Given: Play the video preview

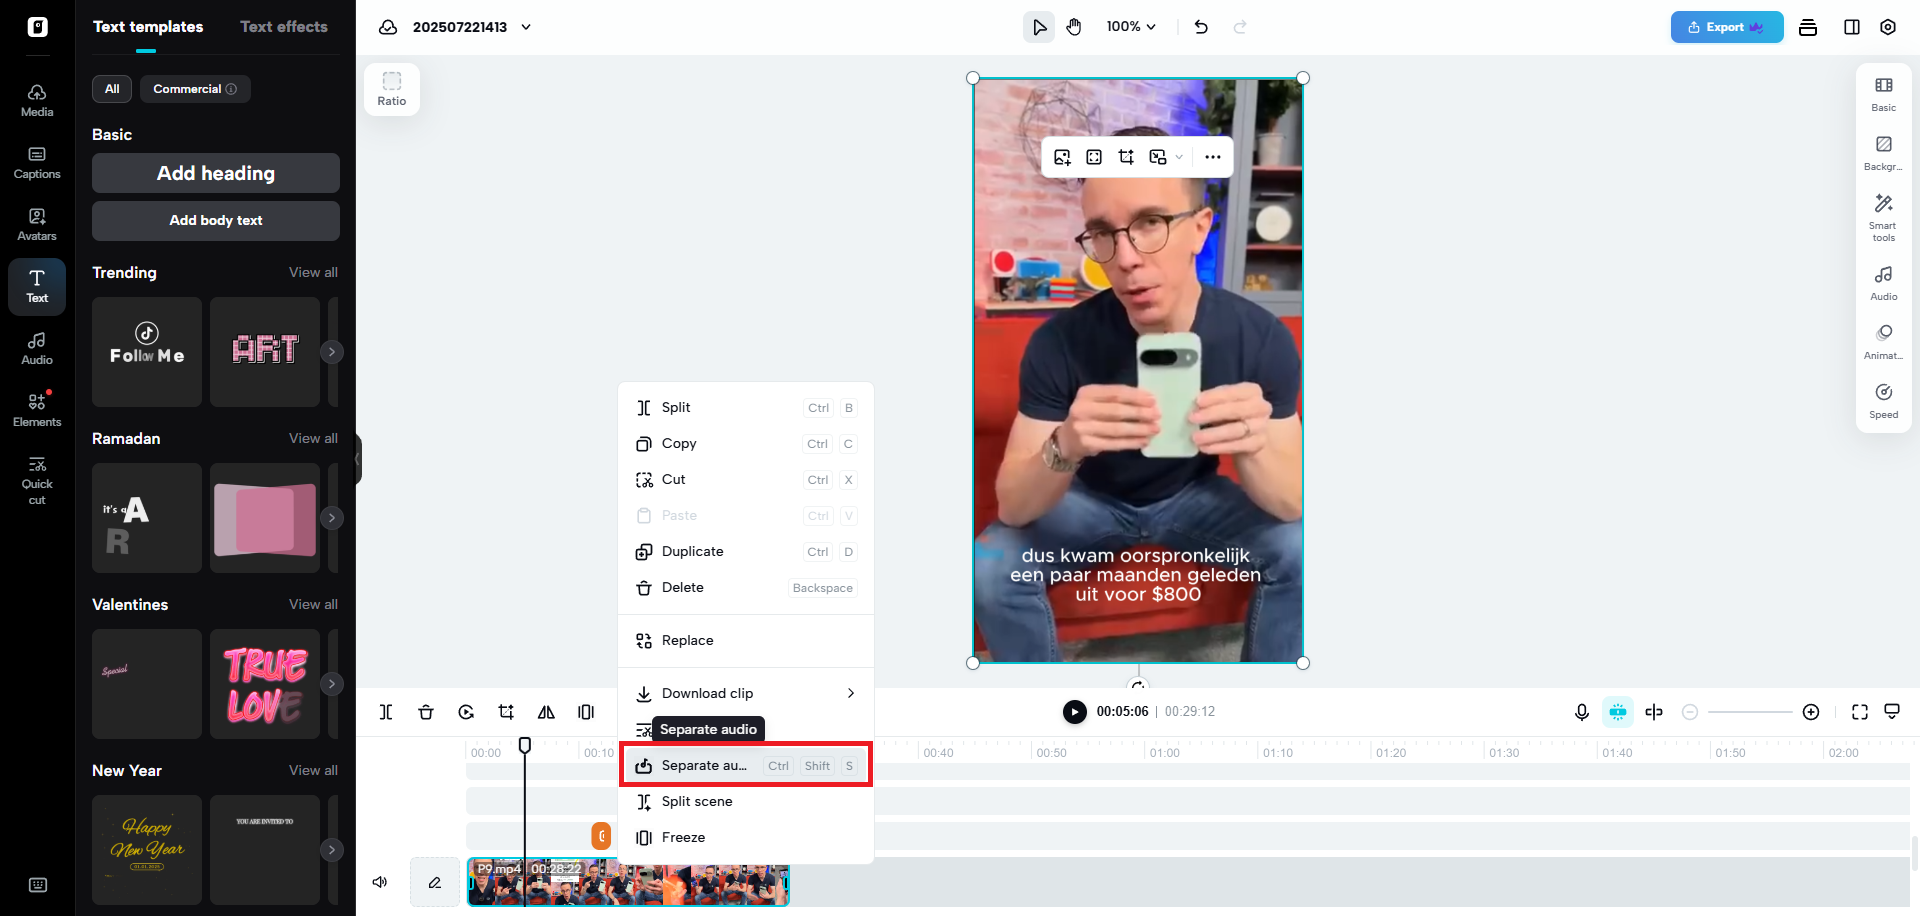Looking at the screenshot, I should coord(1074,712).
